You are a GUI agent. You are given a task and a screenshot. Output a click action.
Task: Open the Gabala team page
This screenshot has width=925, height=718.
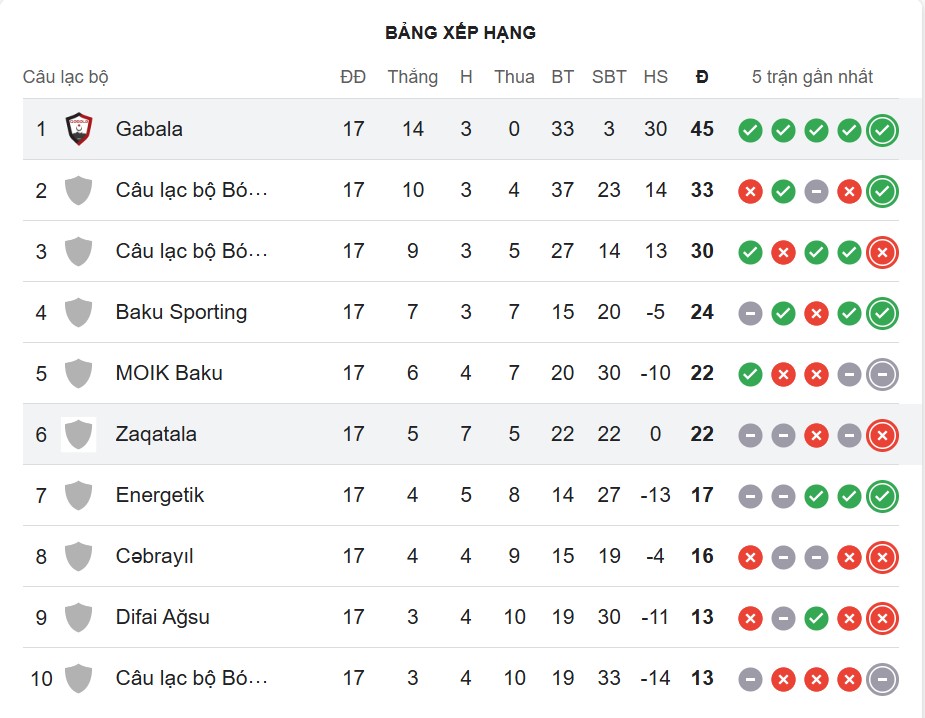tap(149, 129)
